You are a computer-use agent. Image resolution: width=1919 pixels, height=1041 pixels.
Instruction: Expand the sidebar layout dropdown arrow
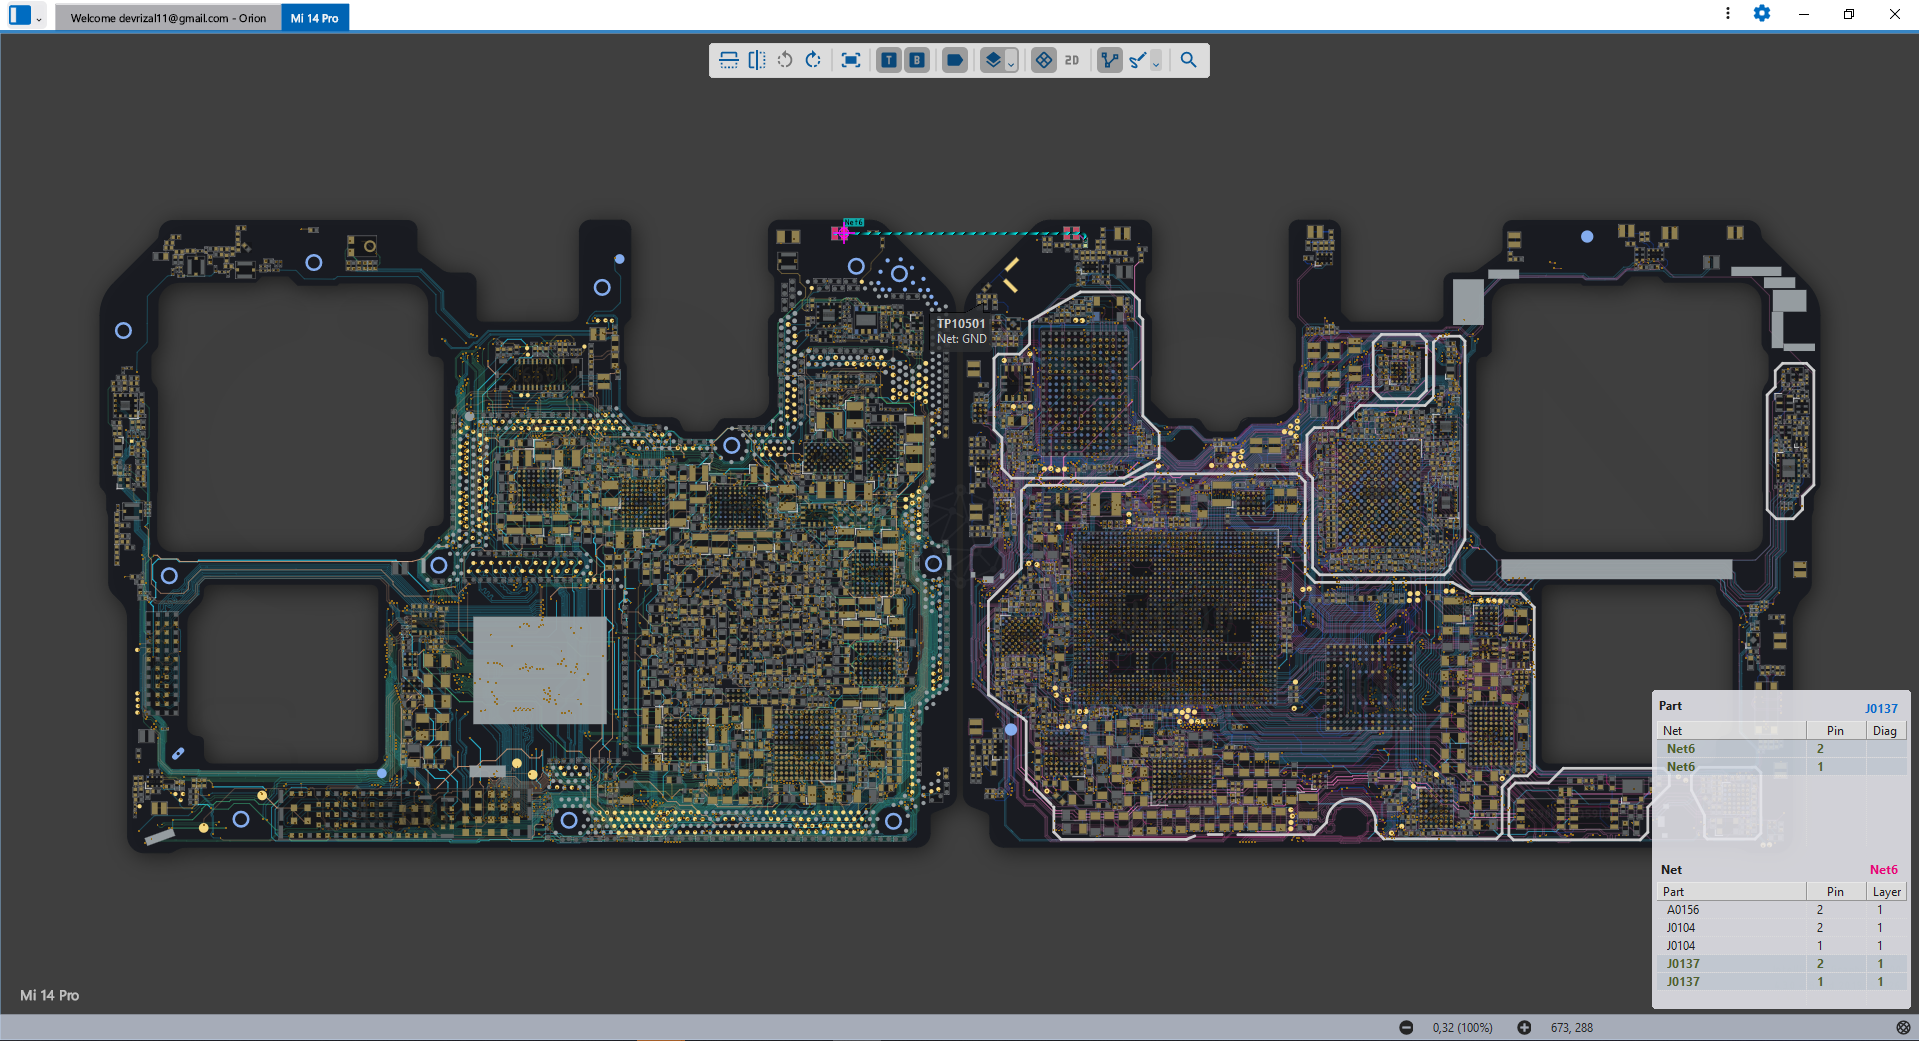pyautogui.click(x=39, y=18)
